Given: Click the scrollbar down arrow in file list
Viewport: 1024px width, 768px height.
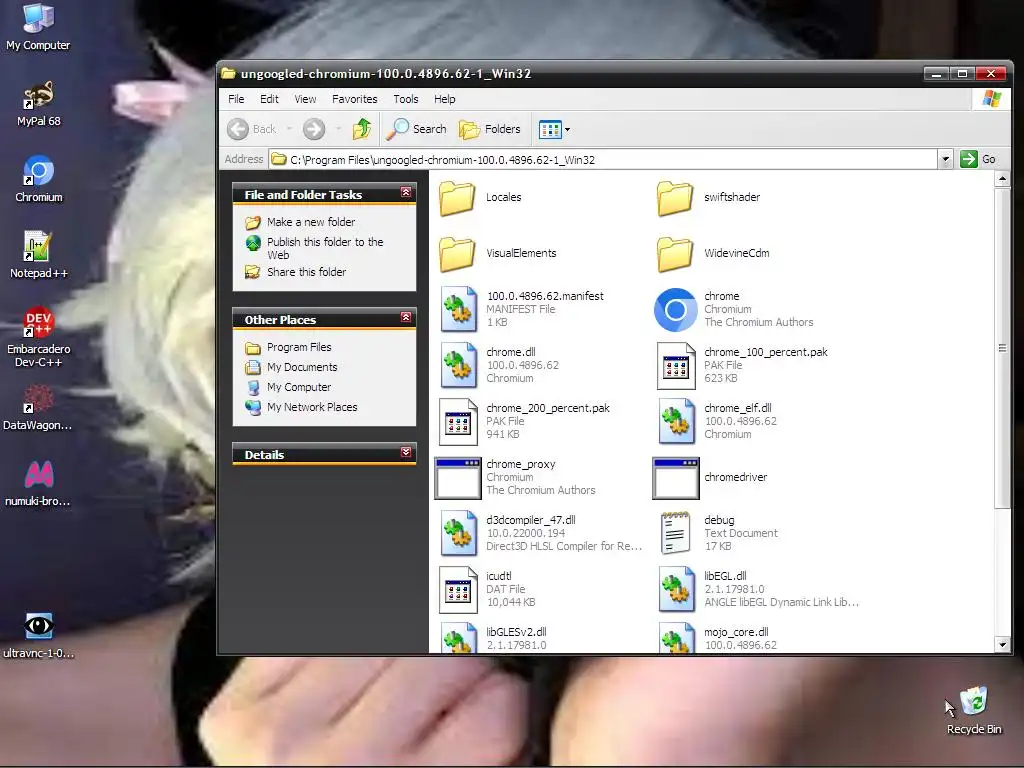Looking at the screenshot, I should 1002,645.
